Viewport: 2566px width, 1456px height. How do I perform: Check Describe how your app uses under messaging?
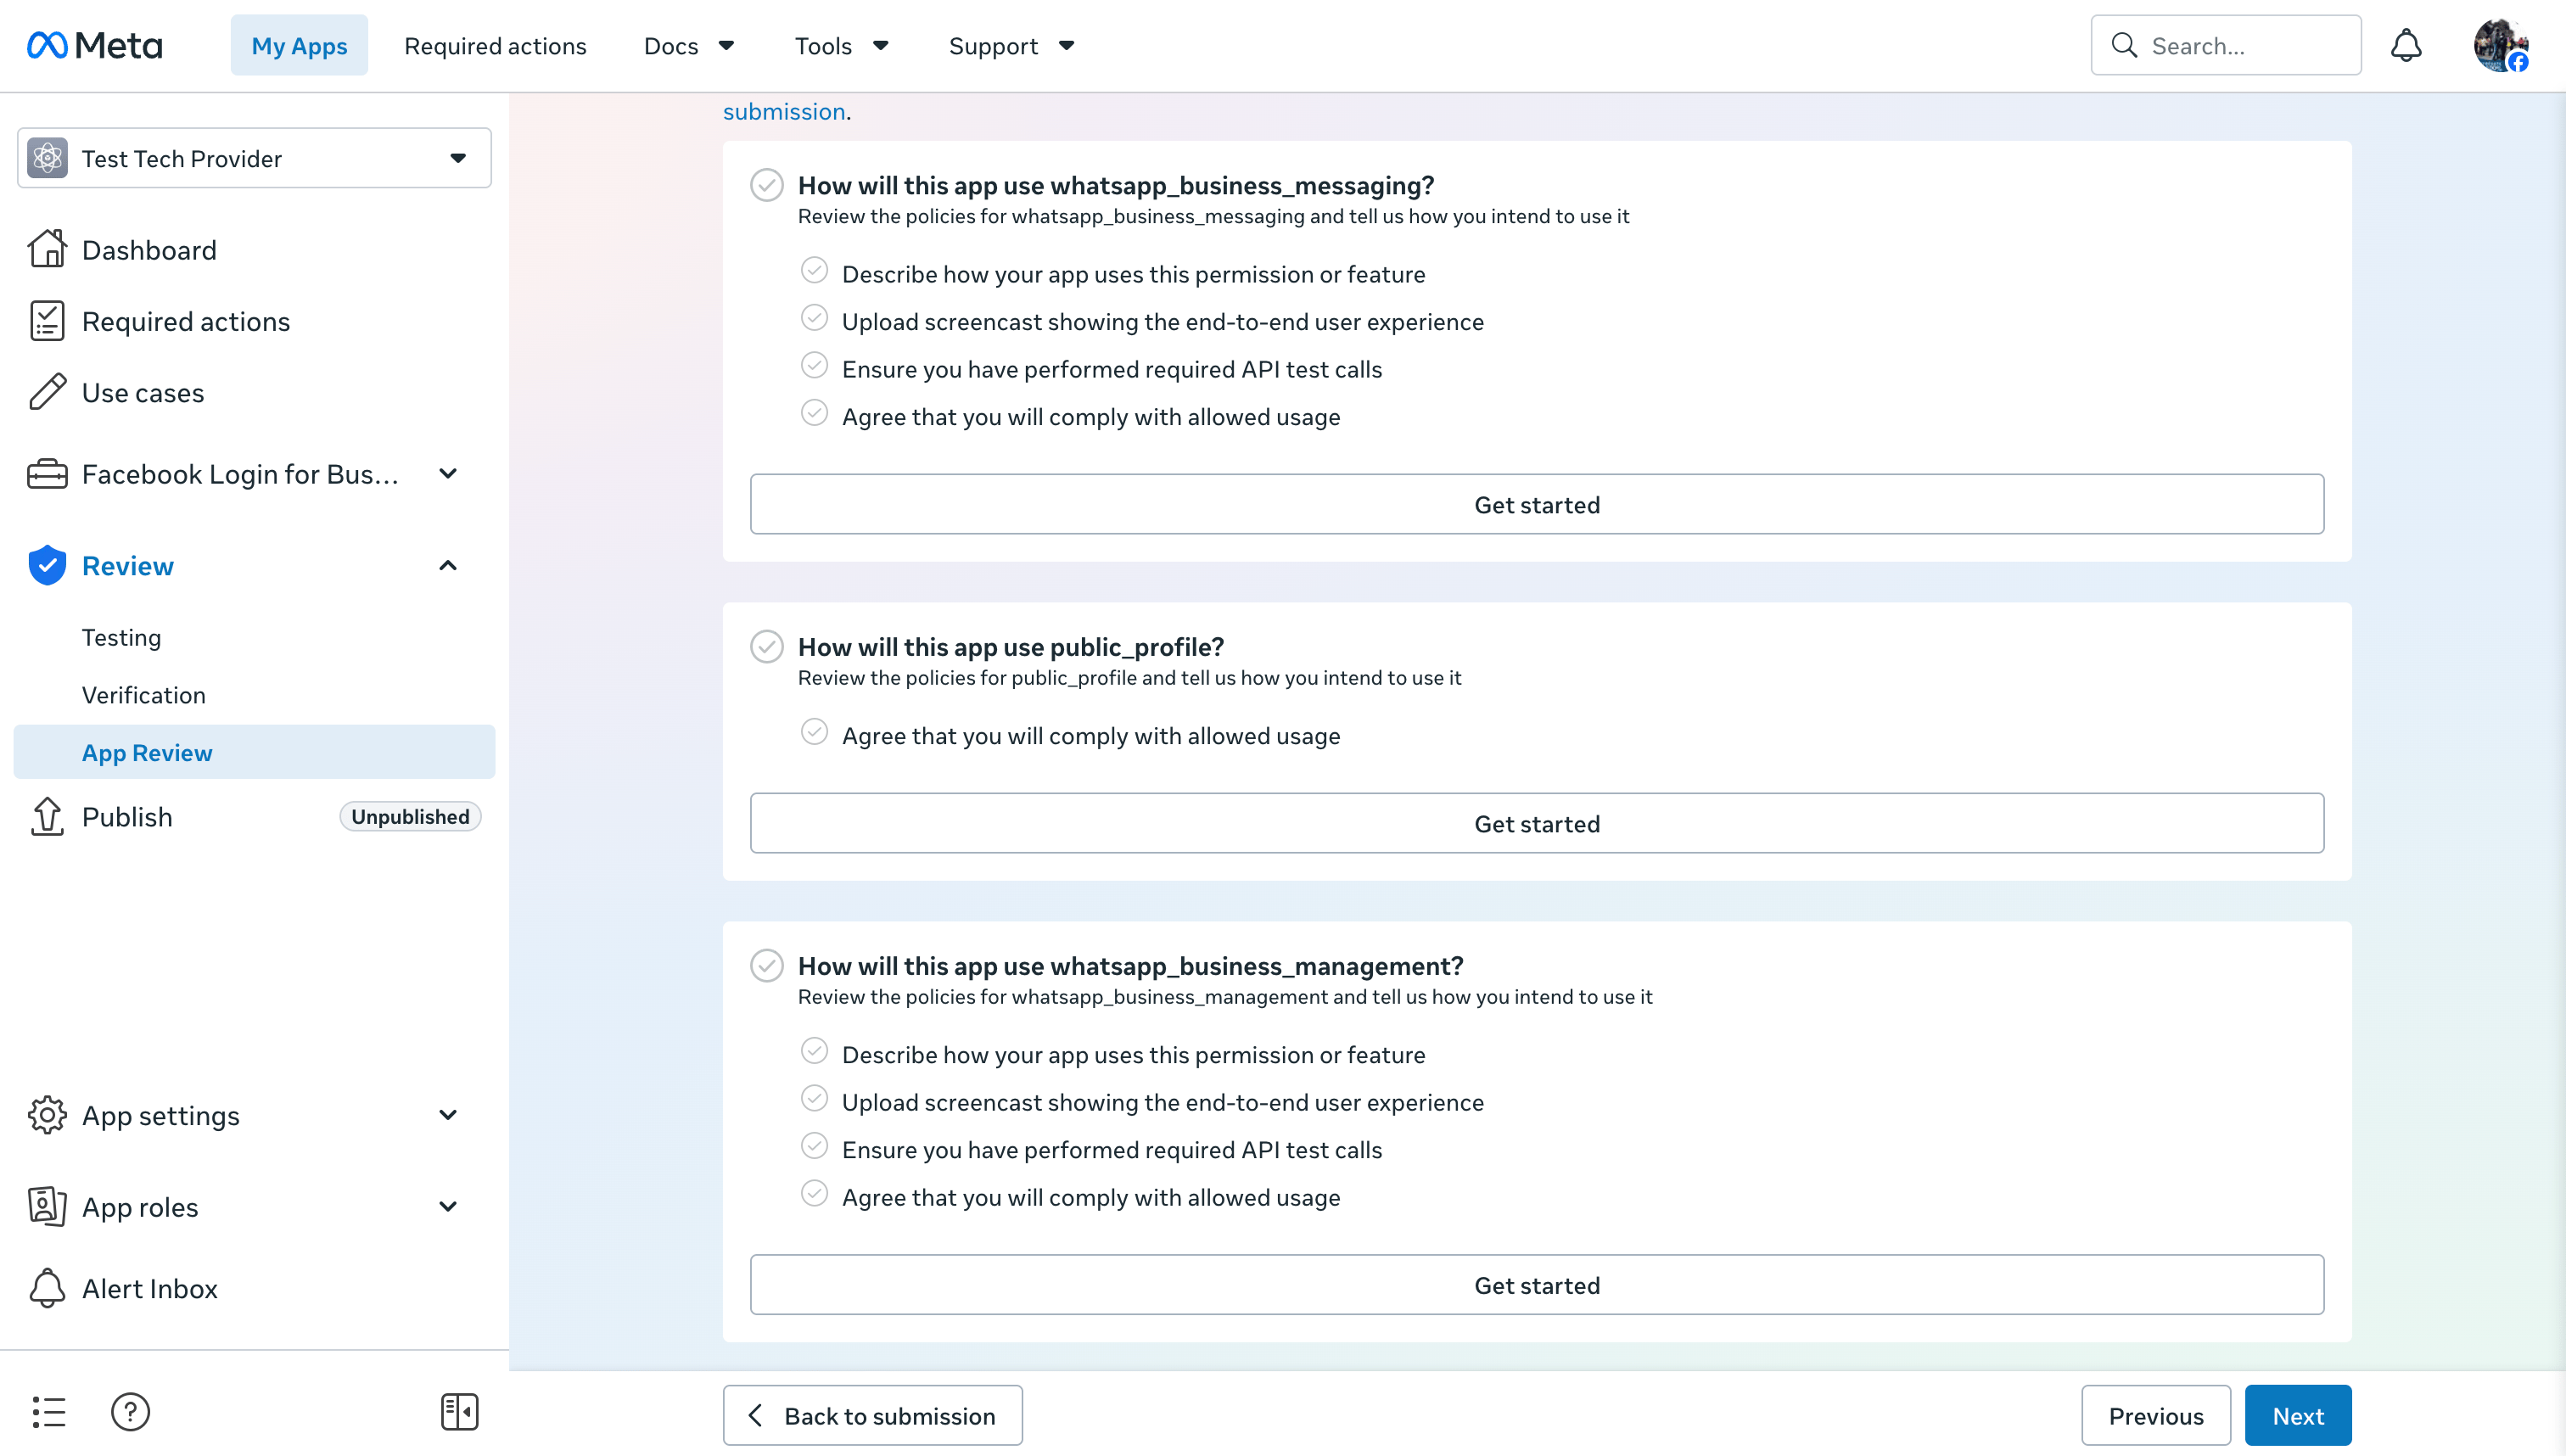tap(815, 271)
